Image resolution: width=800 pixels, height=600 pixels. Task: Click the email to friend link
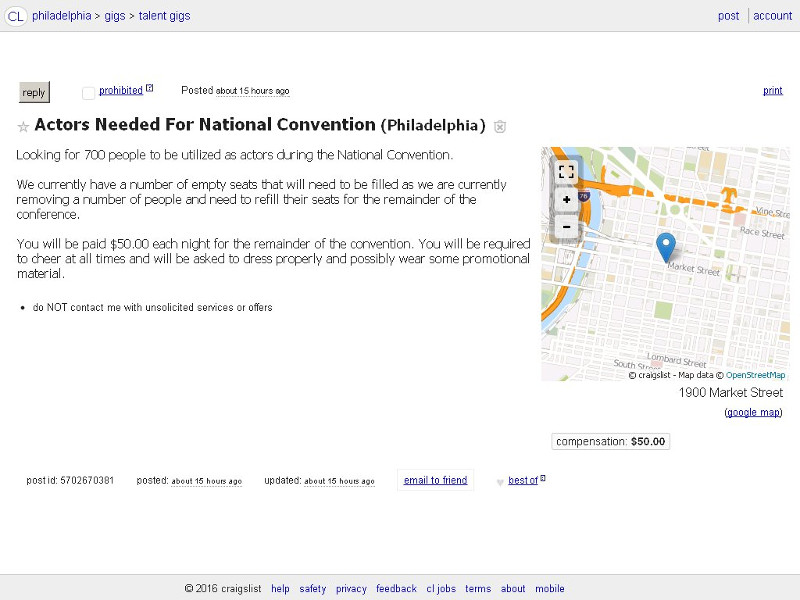435,480
